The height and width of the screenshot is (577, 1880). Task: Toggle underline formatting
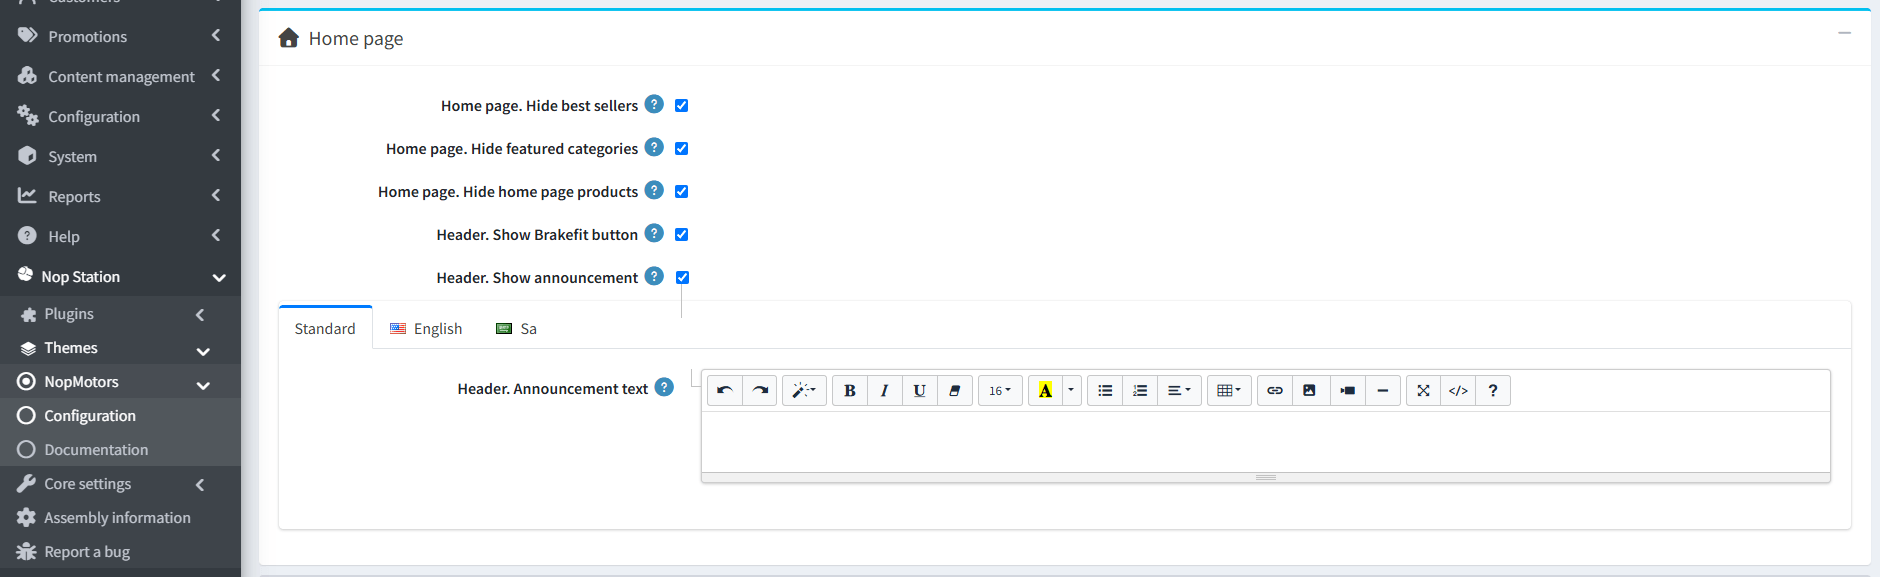tap(919, 391)
